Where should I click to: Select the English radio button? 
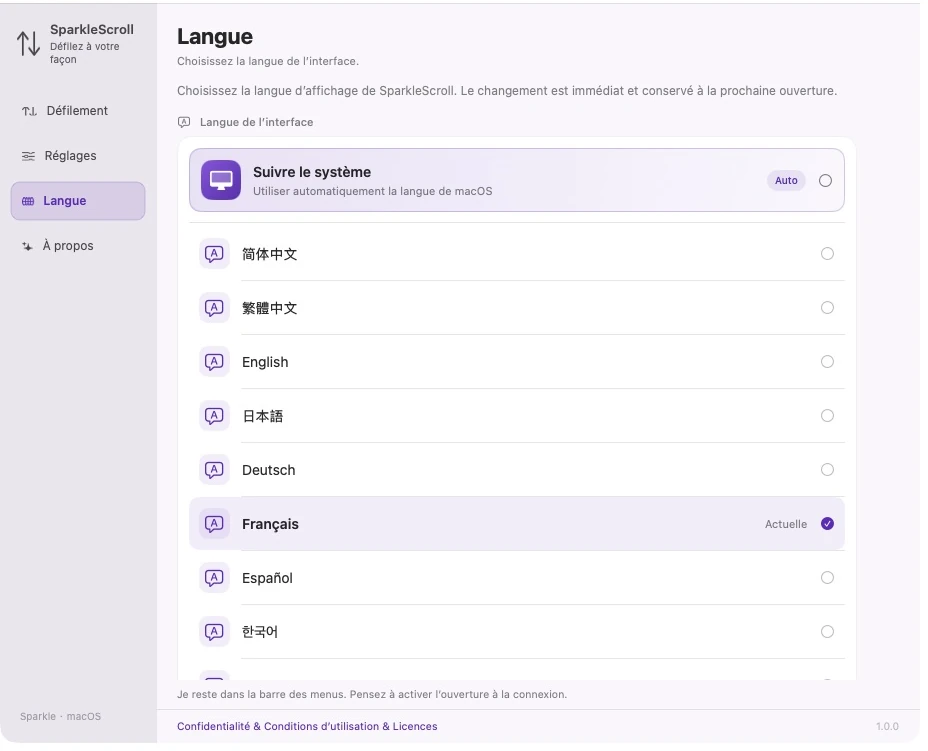pos(827,362)
